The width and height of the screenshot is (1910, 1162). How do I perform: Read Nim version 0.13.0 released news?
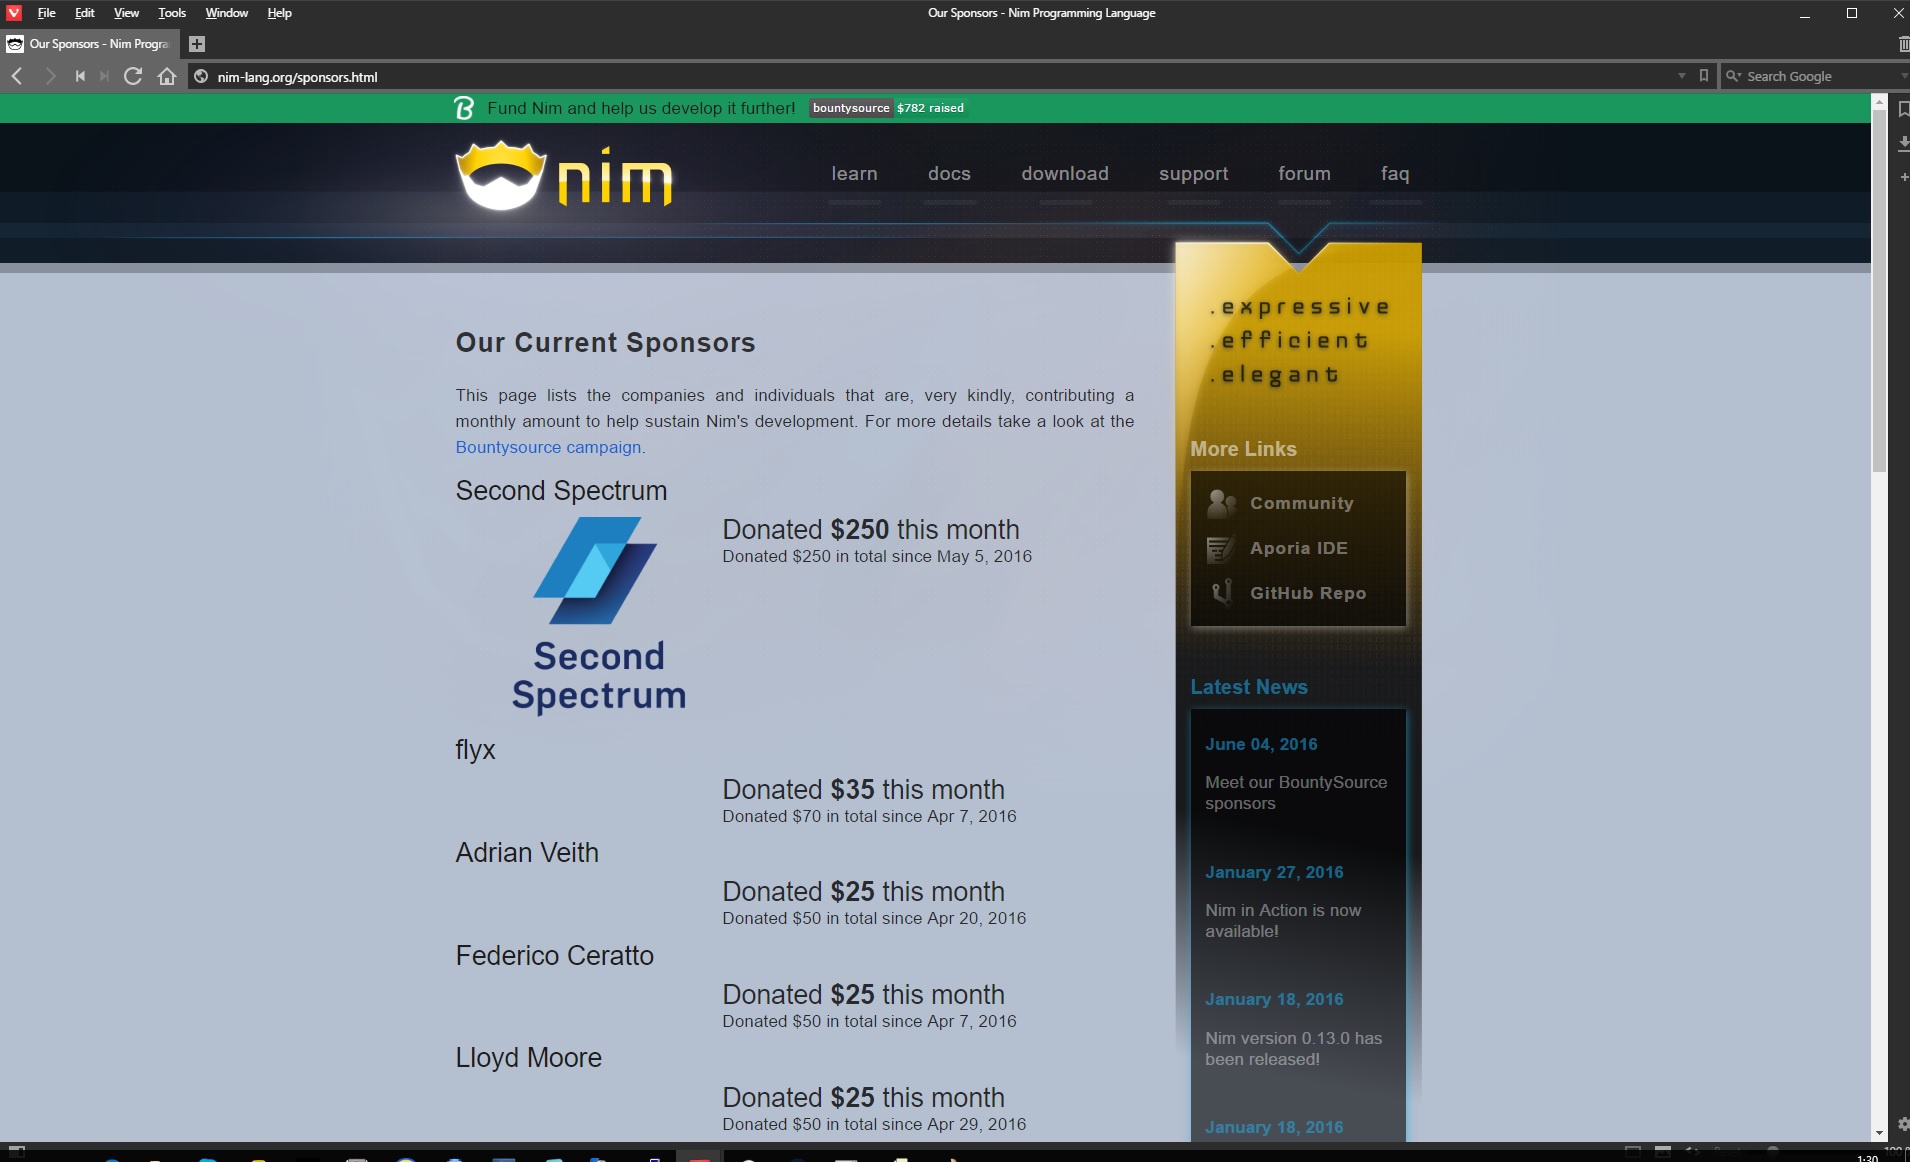(x=1293, y=1049)
